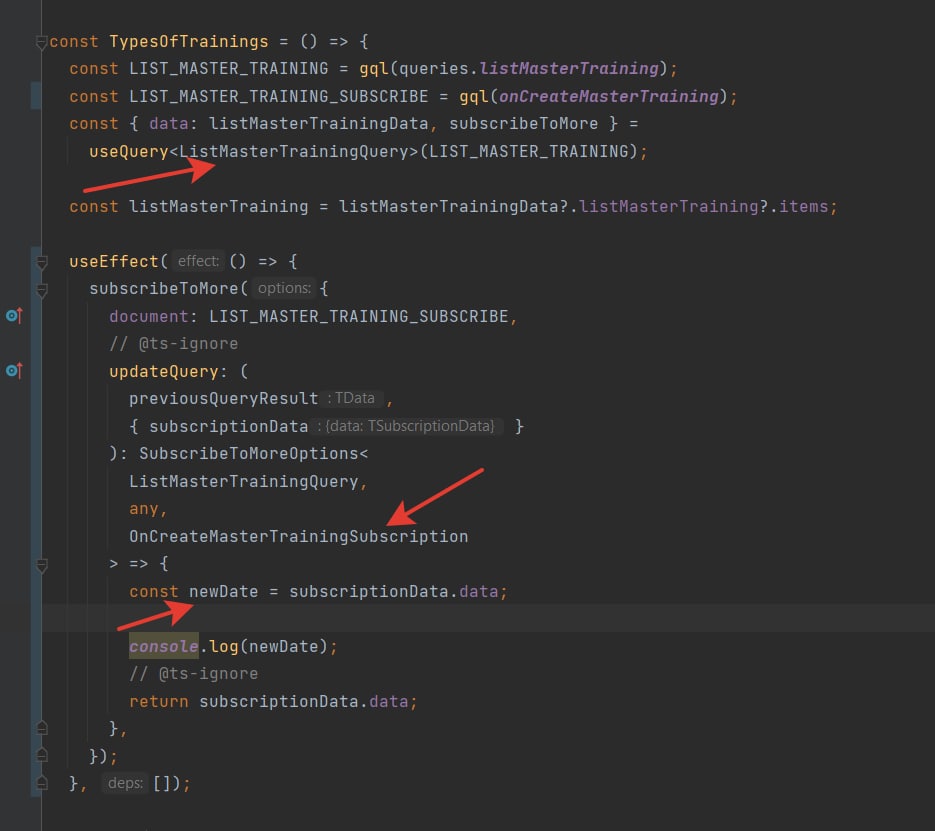
Task: Click onCreateMasterTraining inside gql call
Action: 609,97
